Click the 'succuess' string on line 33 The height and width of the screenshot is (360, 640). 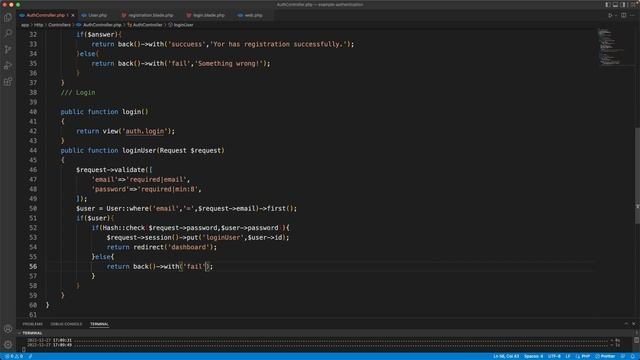pyautogui.click(x=187, y=44)
